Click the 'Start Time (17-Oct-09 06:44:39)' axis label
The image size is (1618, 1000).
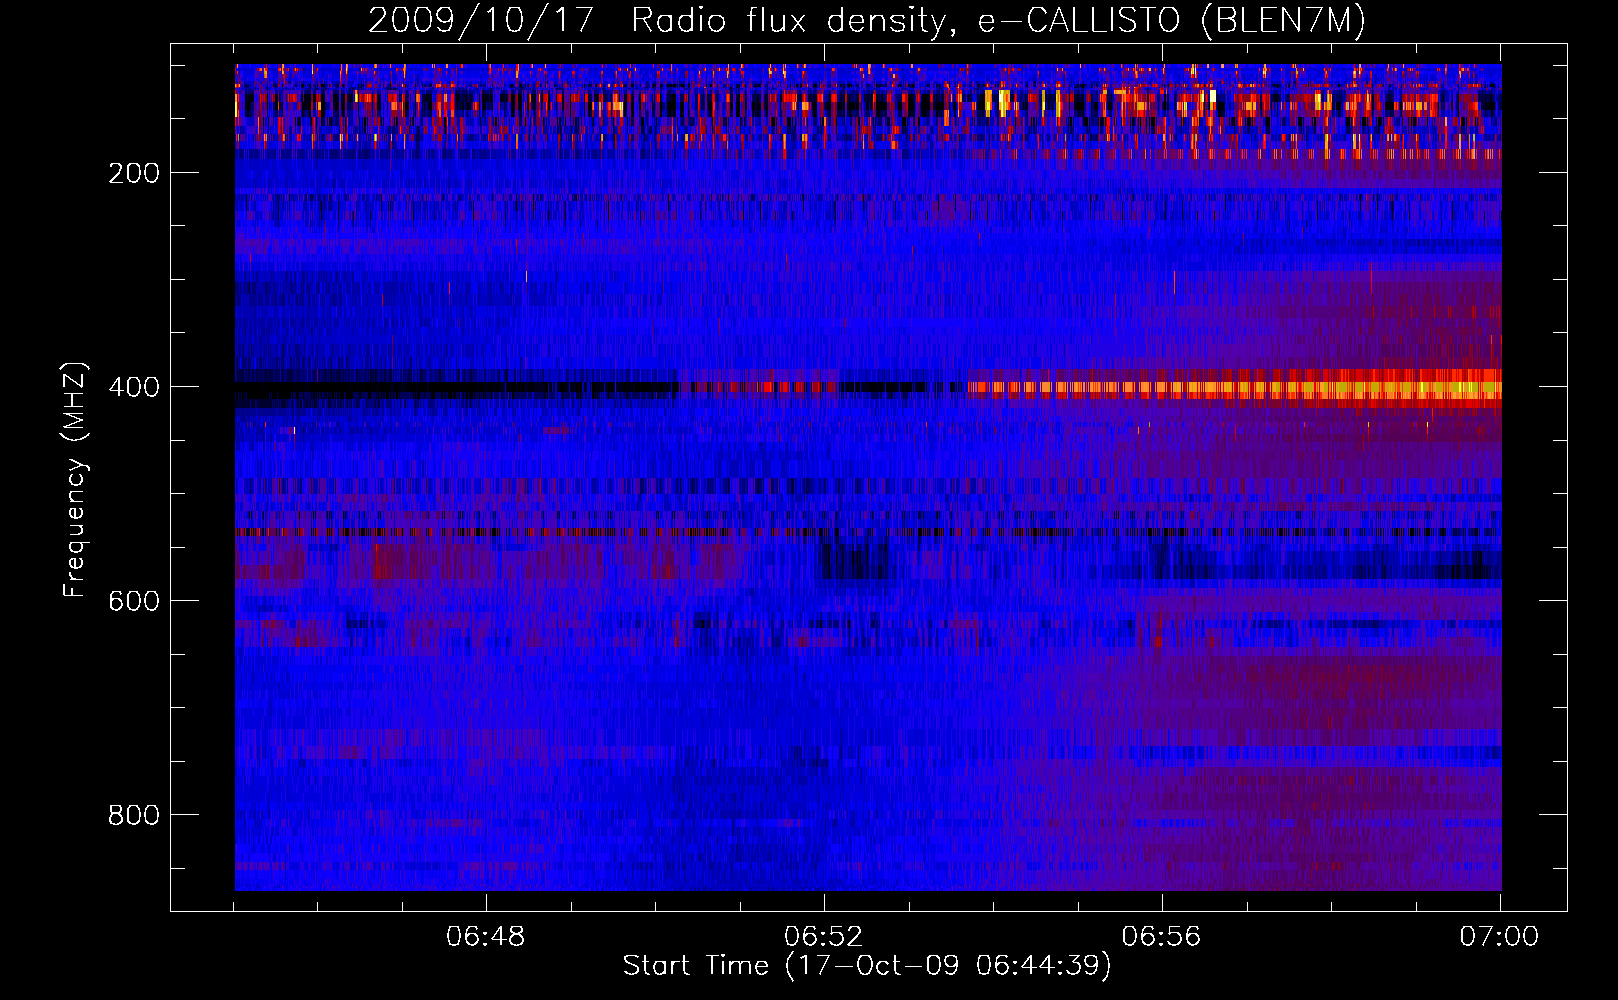point(867,966)
